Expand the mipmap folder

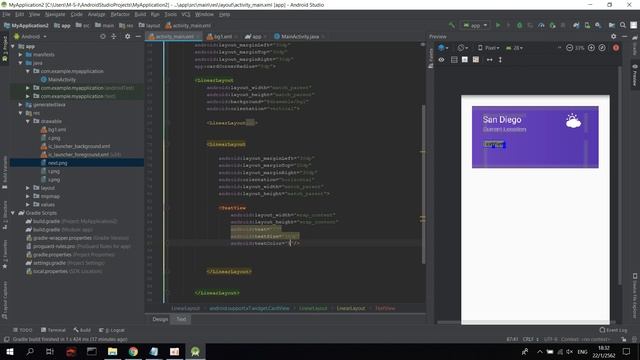coord(28,196)
